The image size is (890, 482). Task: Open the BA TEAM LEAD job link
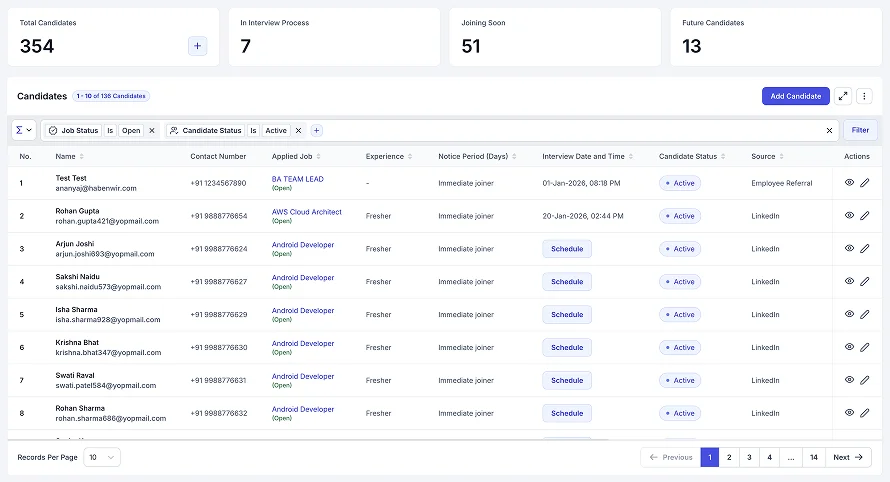point(298,179)
